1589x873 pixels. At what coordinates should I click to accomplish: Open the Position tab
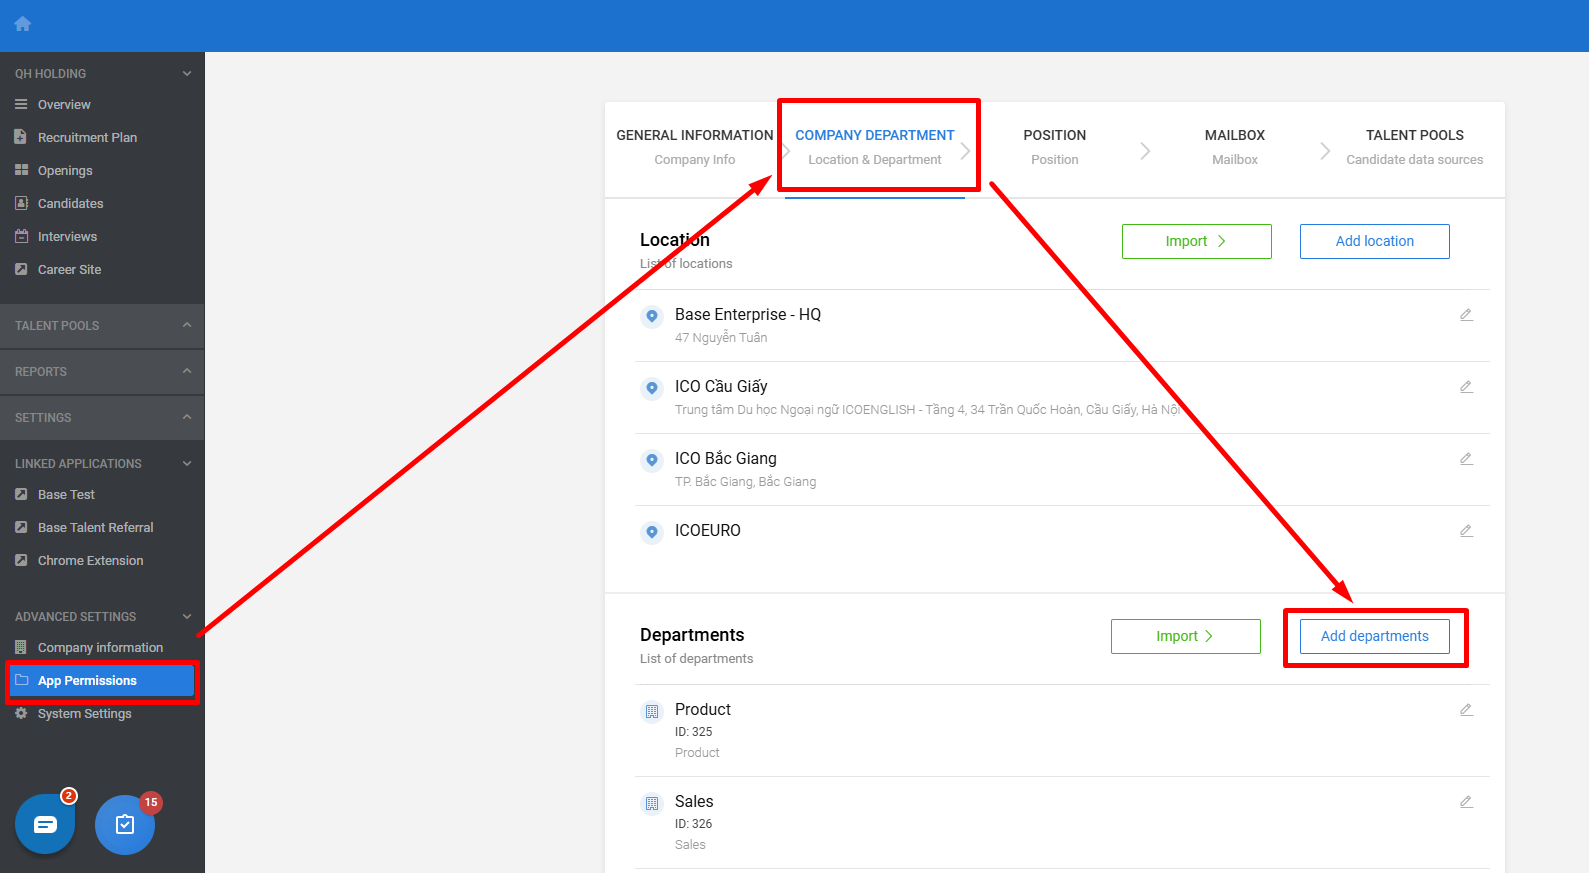point(1055,147)
